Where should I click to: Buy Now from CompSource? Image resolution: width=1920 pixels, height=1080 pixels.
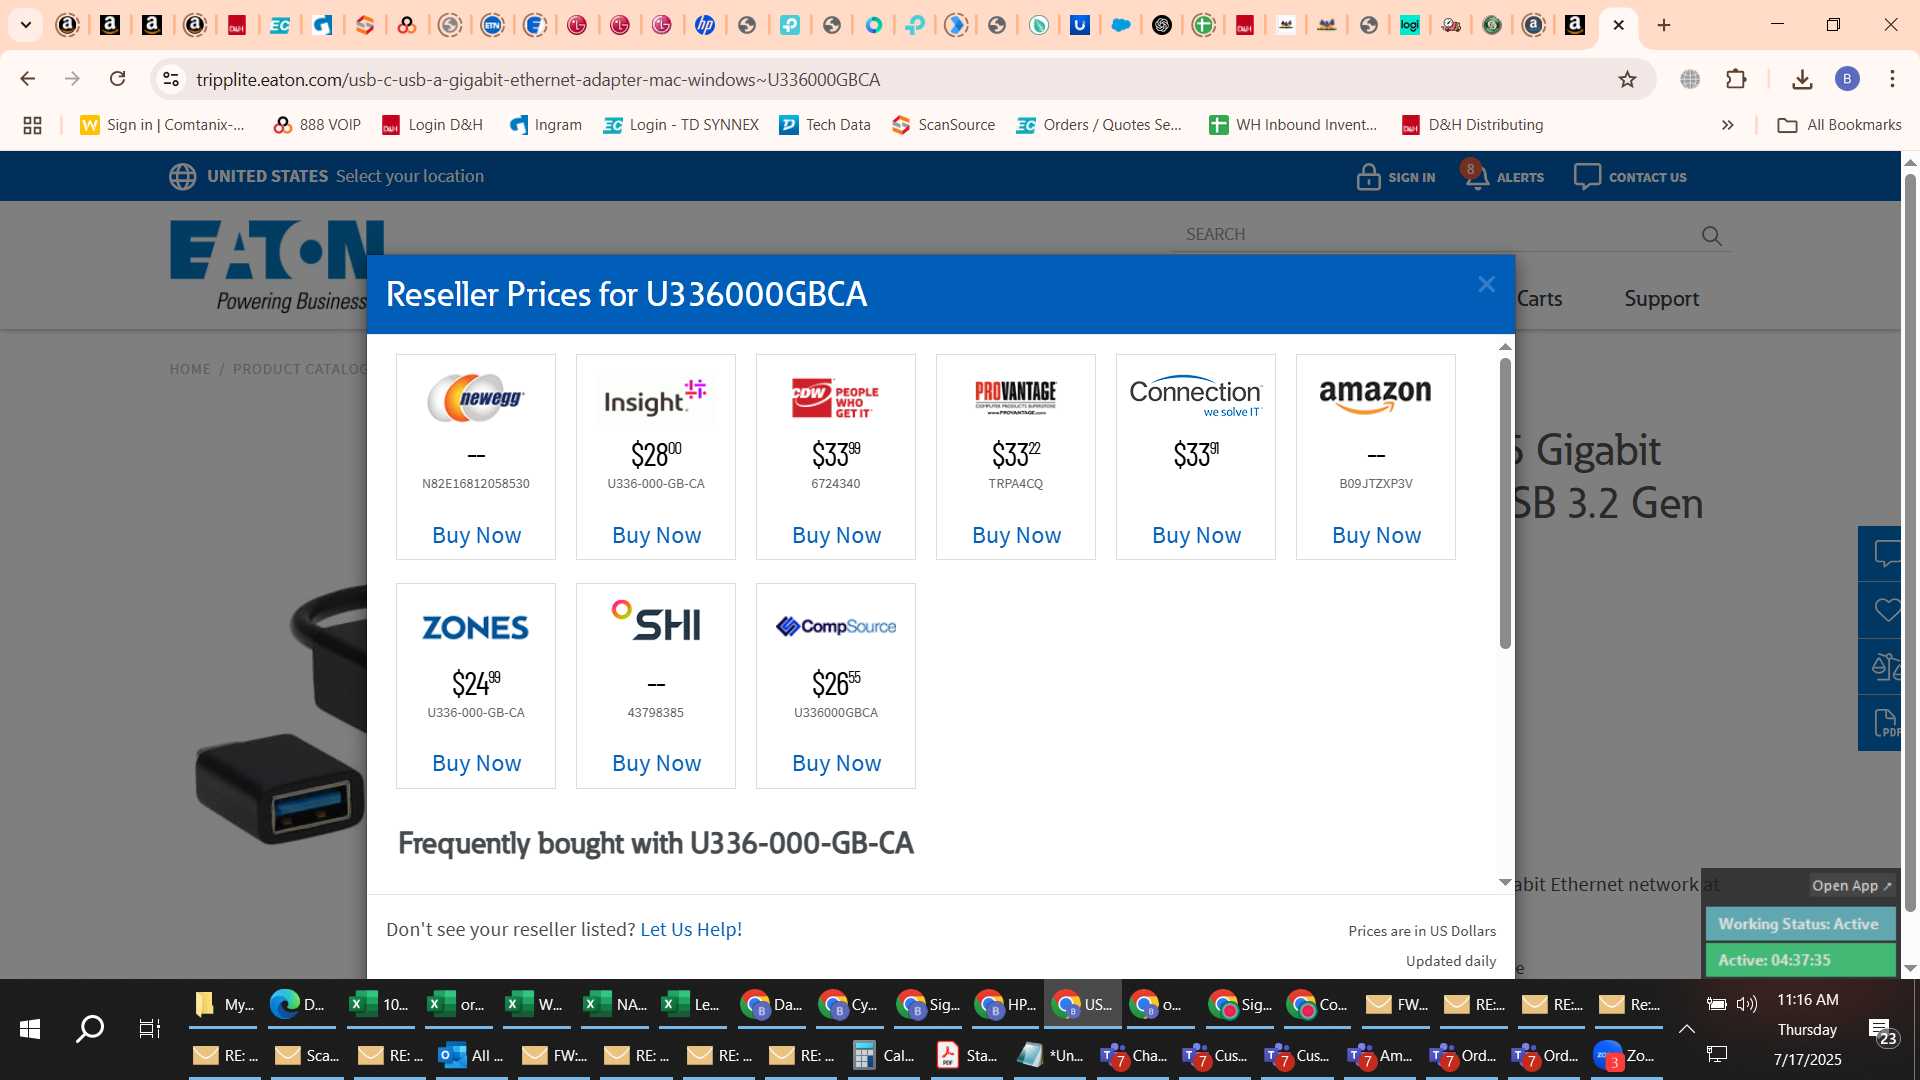(x=836, y=764)
